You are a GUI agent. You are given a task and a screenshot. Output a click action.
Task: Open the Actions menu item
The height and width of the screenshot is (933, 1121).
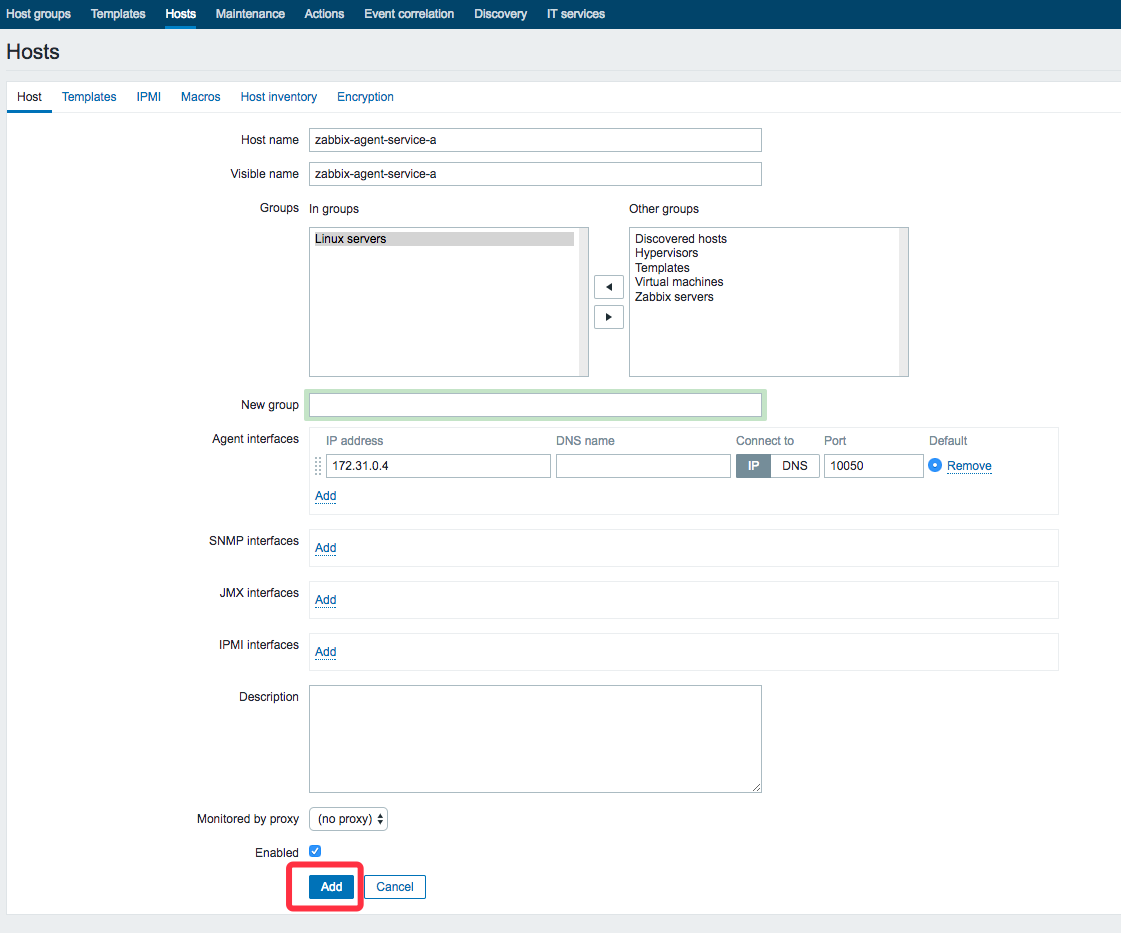pyautogui.click(x=325, y=14)
